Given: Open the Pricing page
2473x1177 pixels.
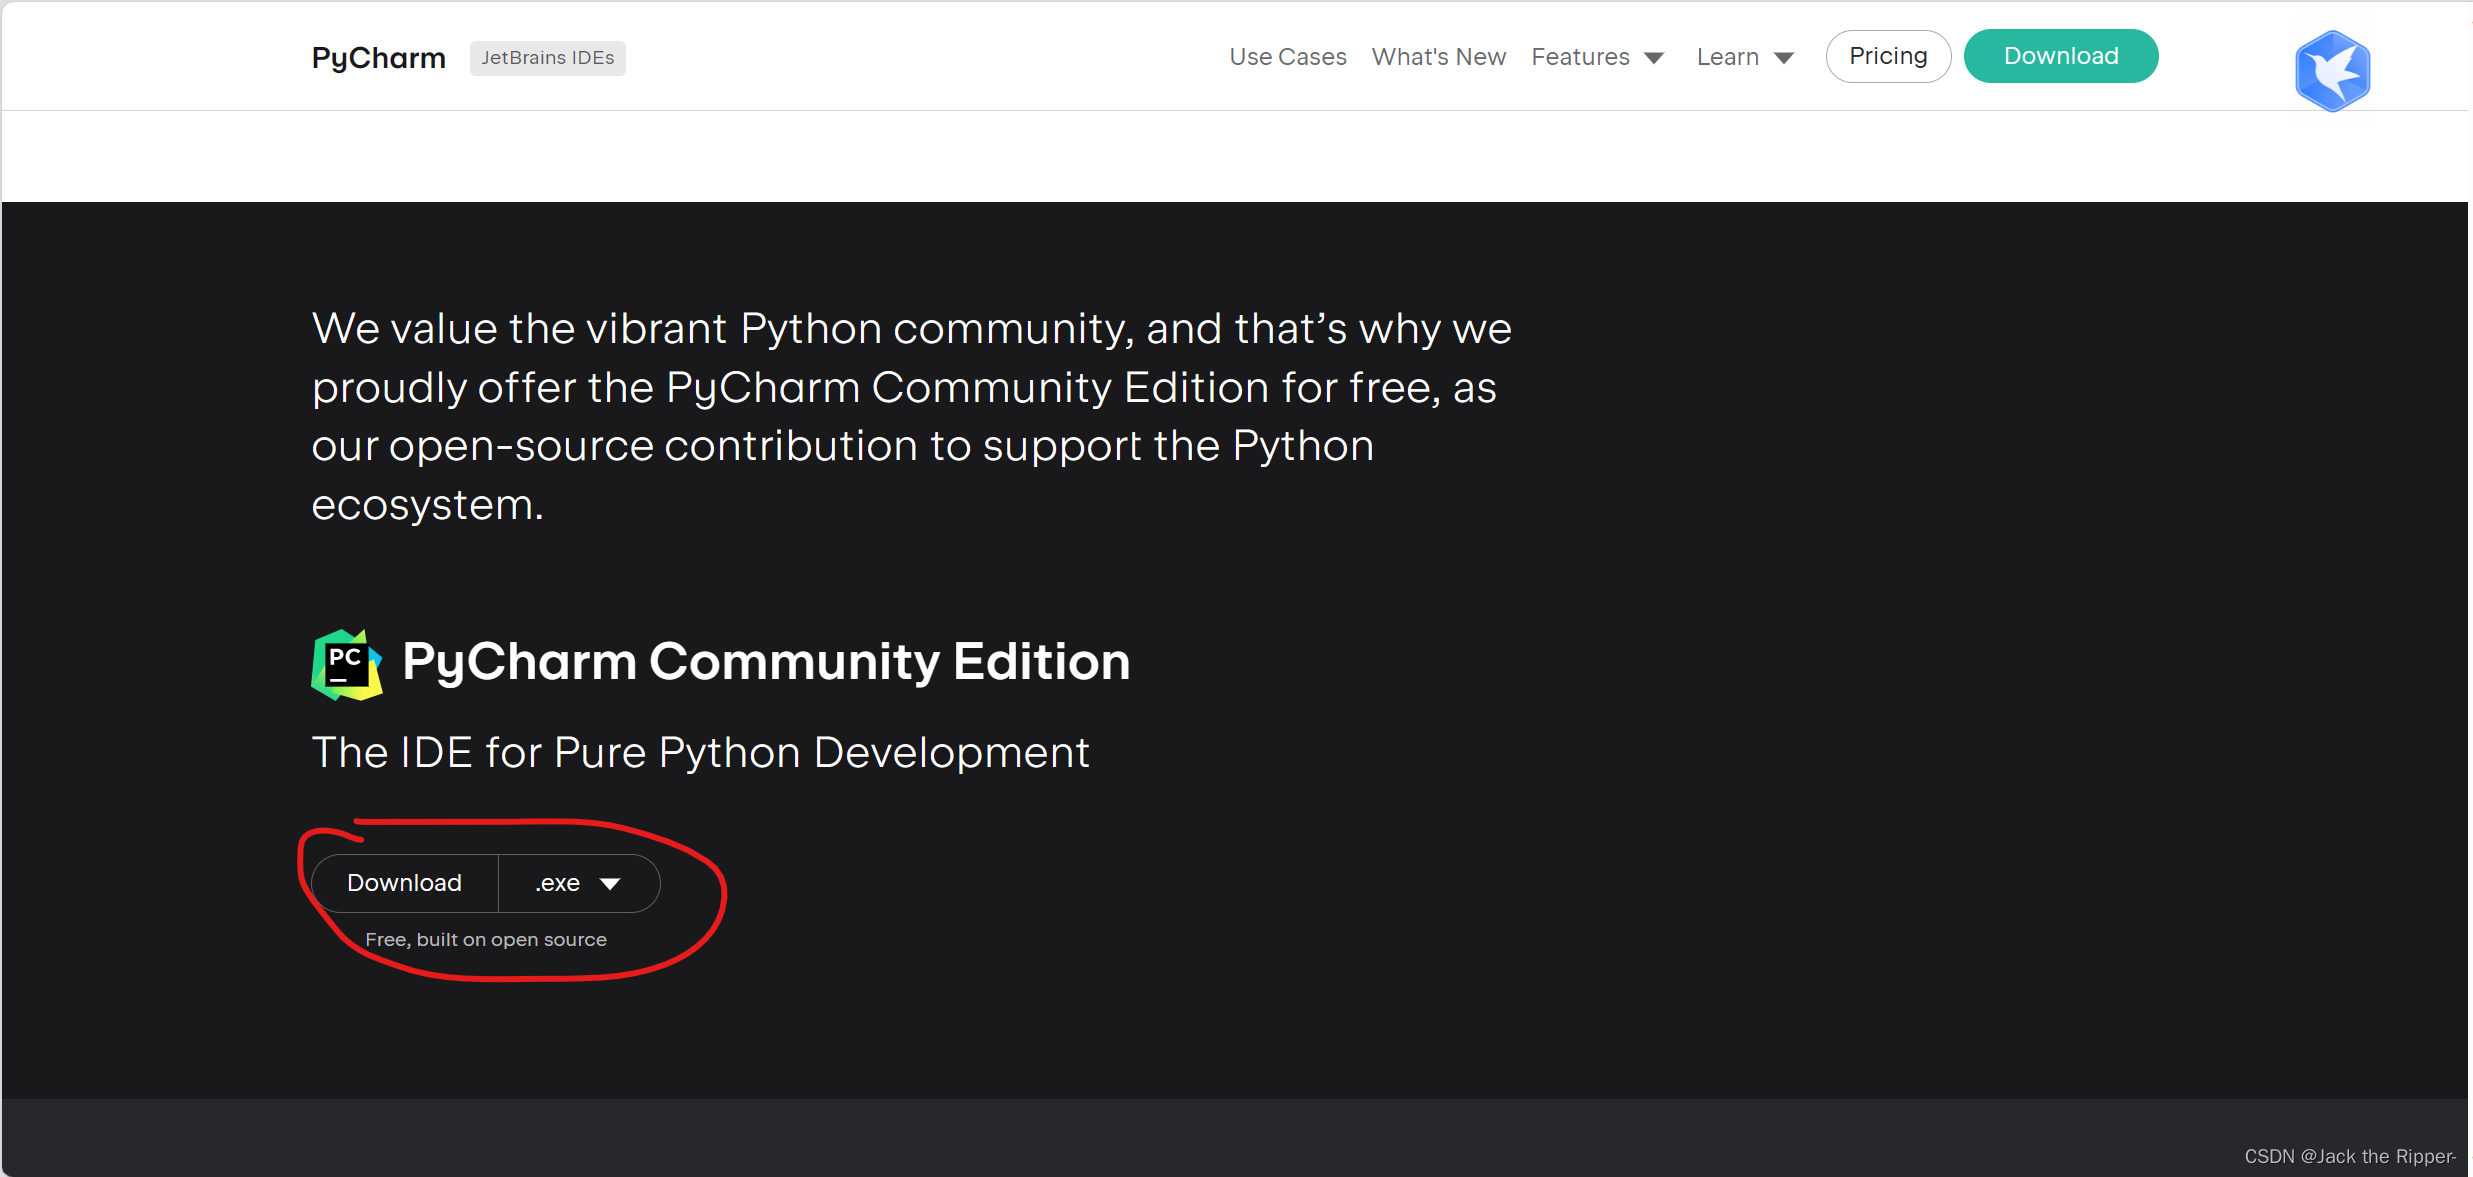Looking at the screenshot, I should pyautogui.click(x=1887, y=56).
